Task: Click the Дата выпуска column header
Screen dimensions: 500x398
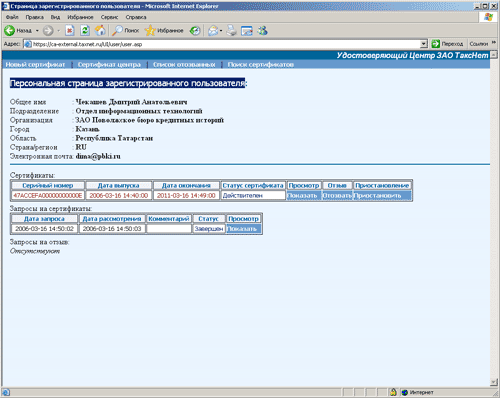Action: point(119,186)
